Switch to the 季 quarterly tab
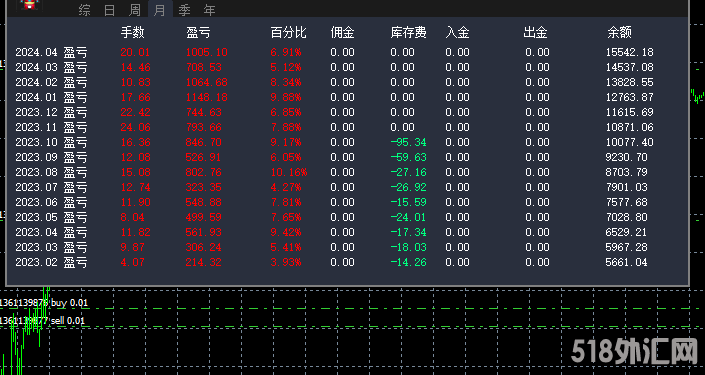This screenshot has width=705, height=375. coord(184,10)
